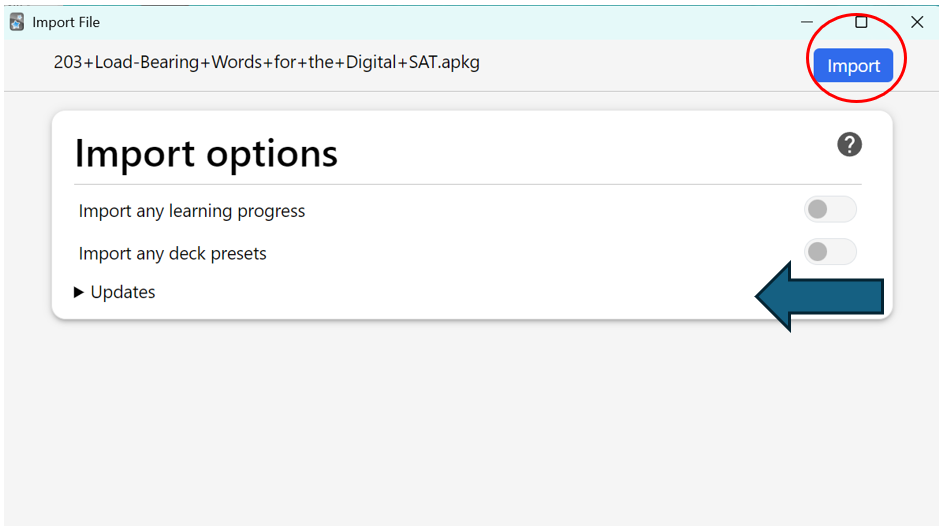Viewport: 943px width, 526px height.
Task: Click empty area below Import options card
Action: pyautogui.click(x=472, y=421)
